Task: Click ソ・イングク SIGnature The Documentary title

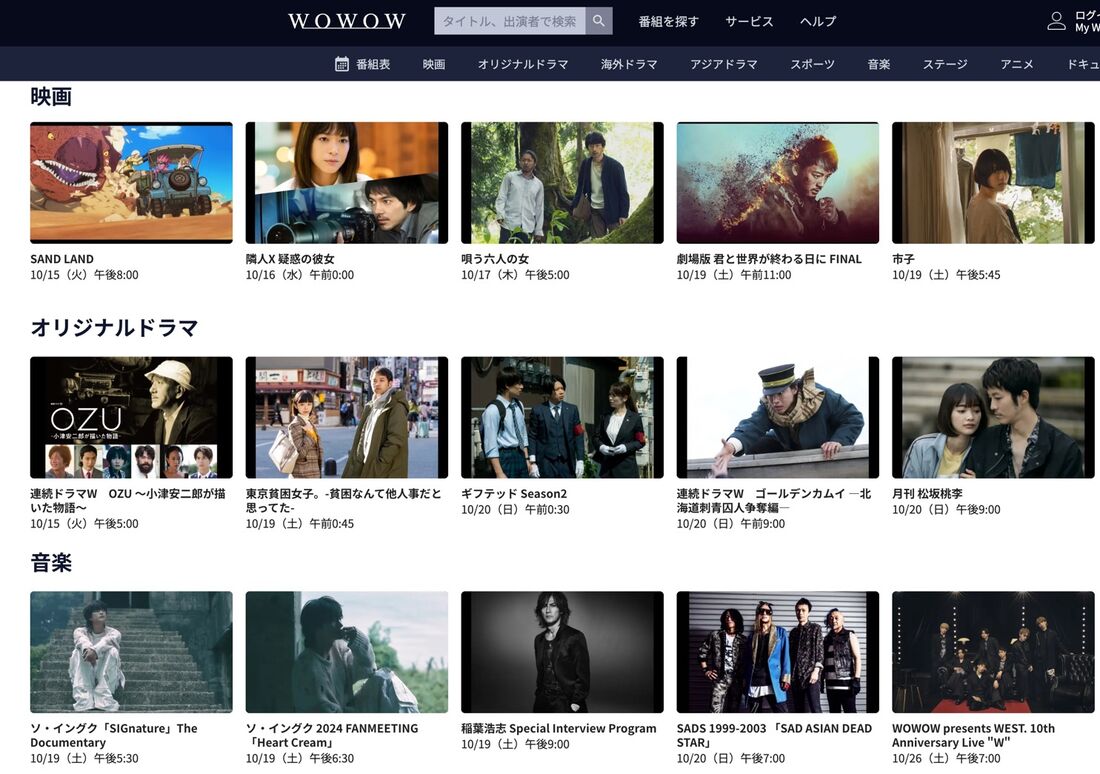Action: point(114,735)
